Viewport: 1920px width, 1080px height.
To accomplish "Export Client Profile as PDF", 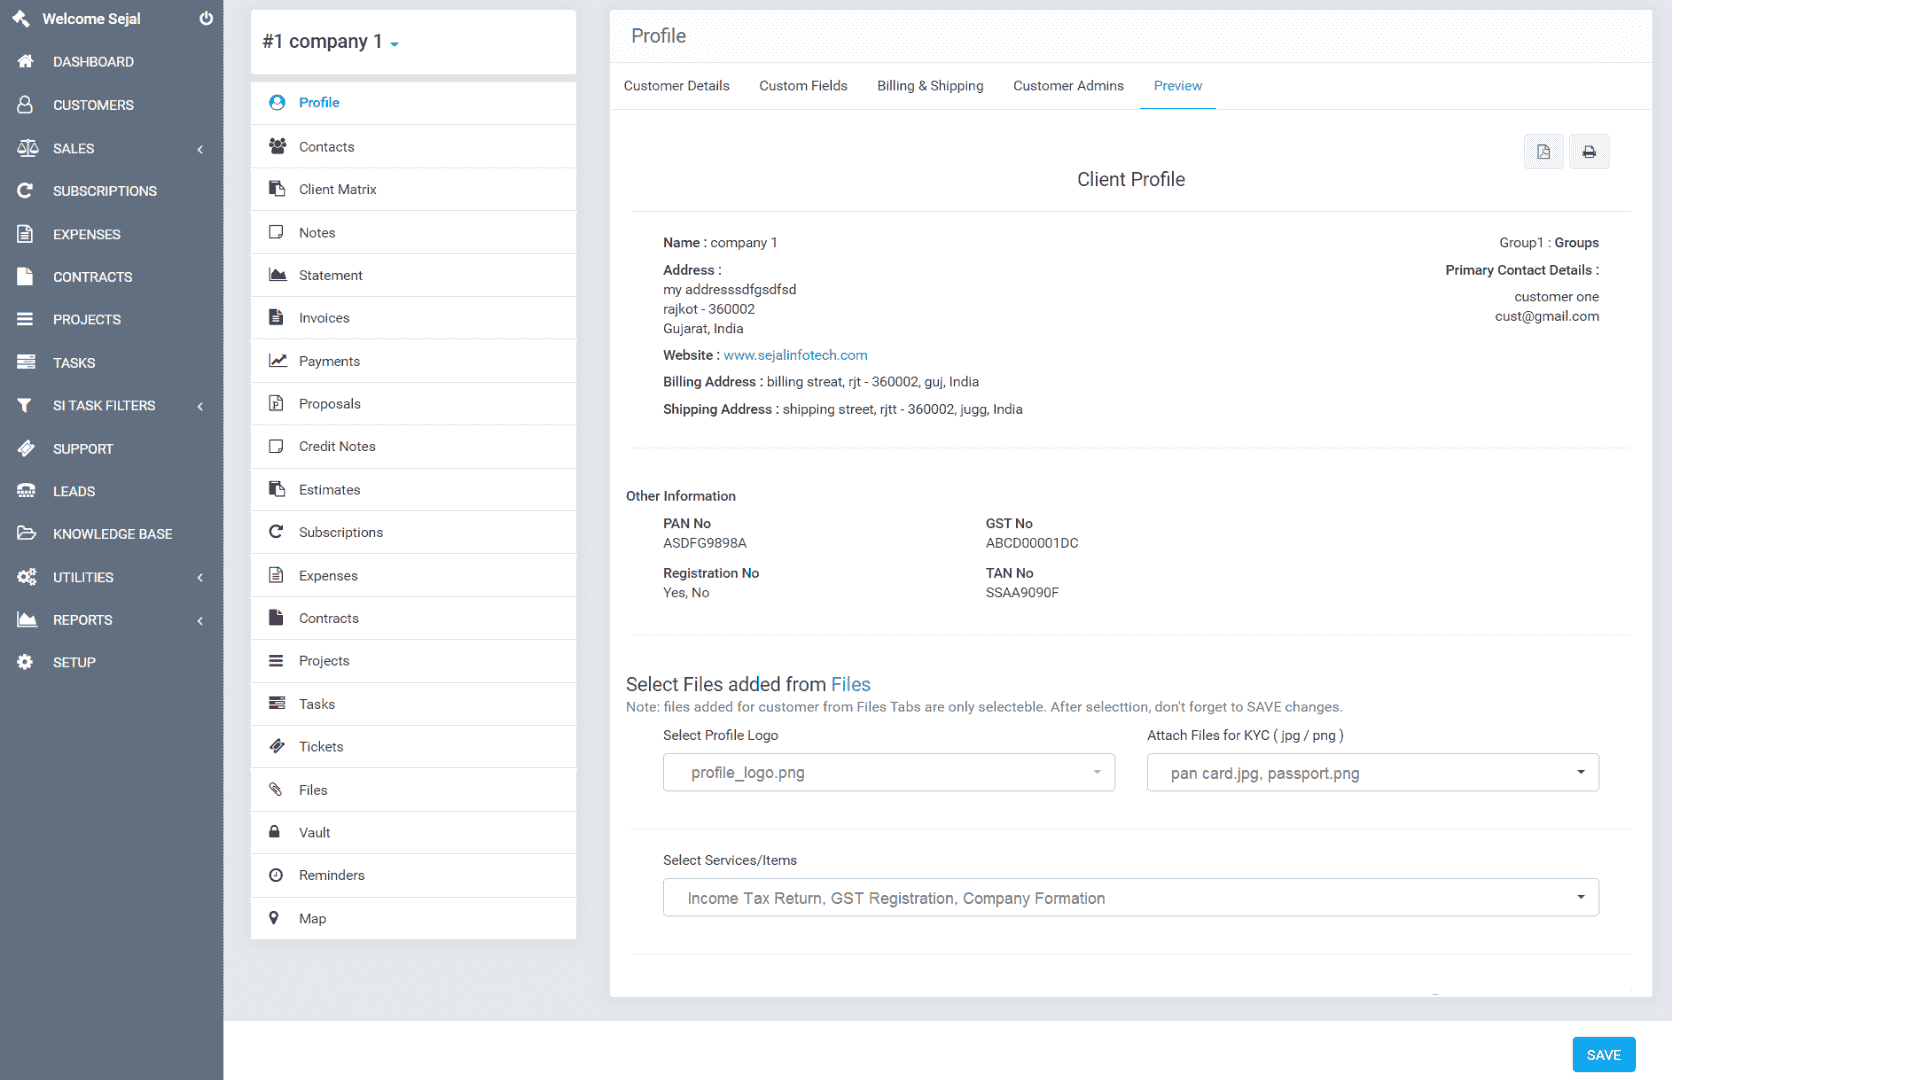I will [x=1543, y=151].
